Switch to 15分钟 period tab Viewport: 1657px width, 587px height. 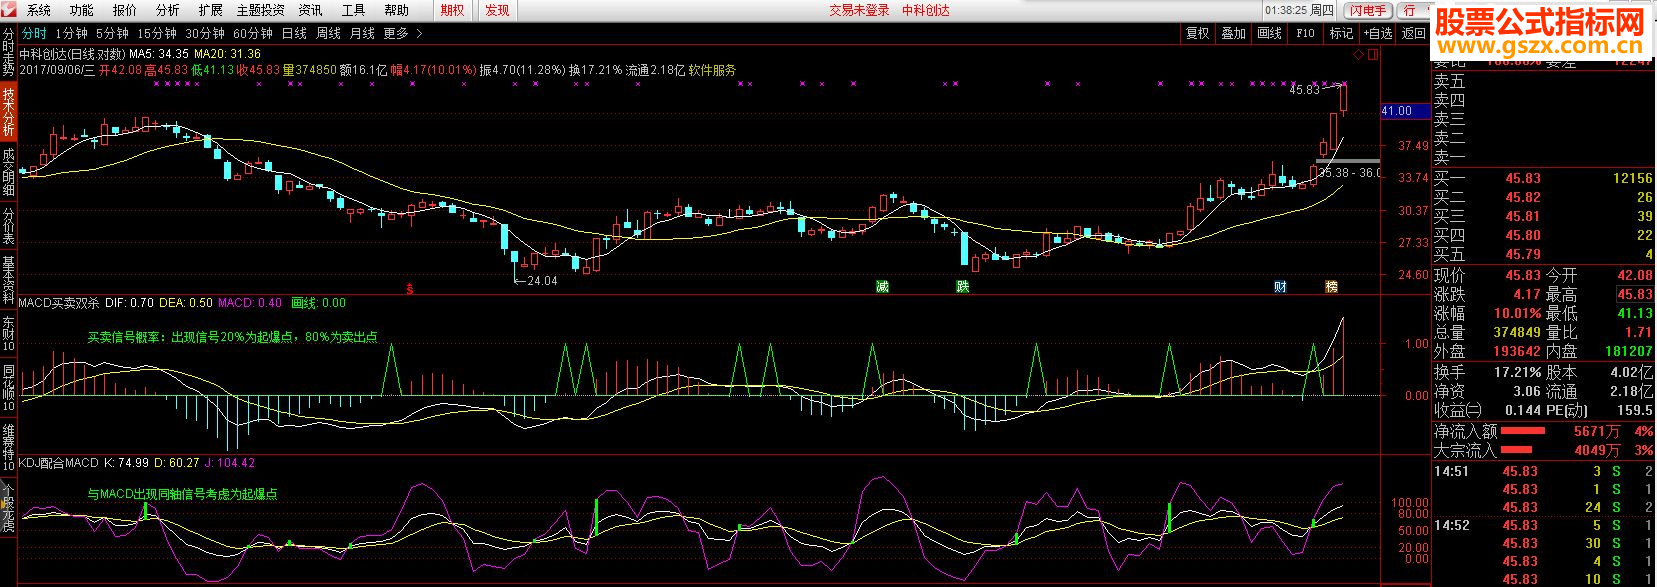click(157, 33)
